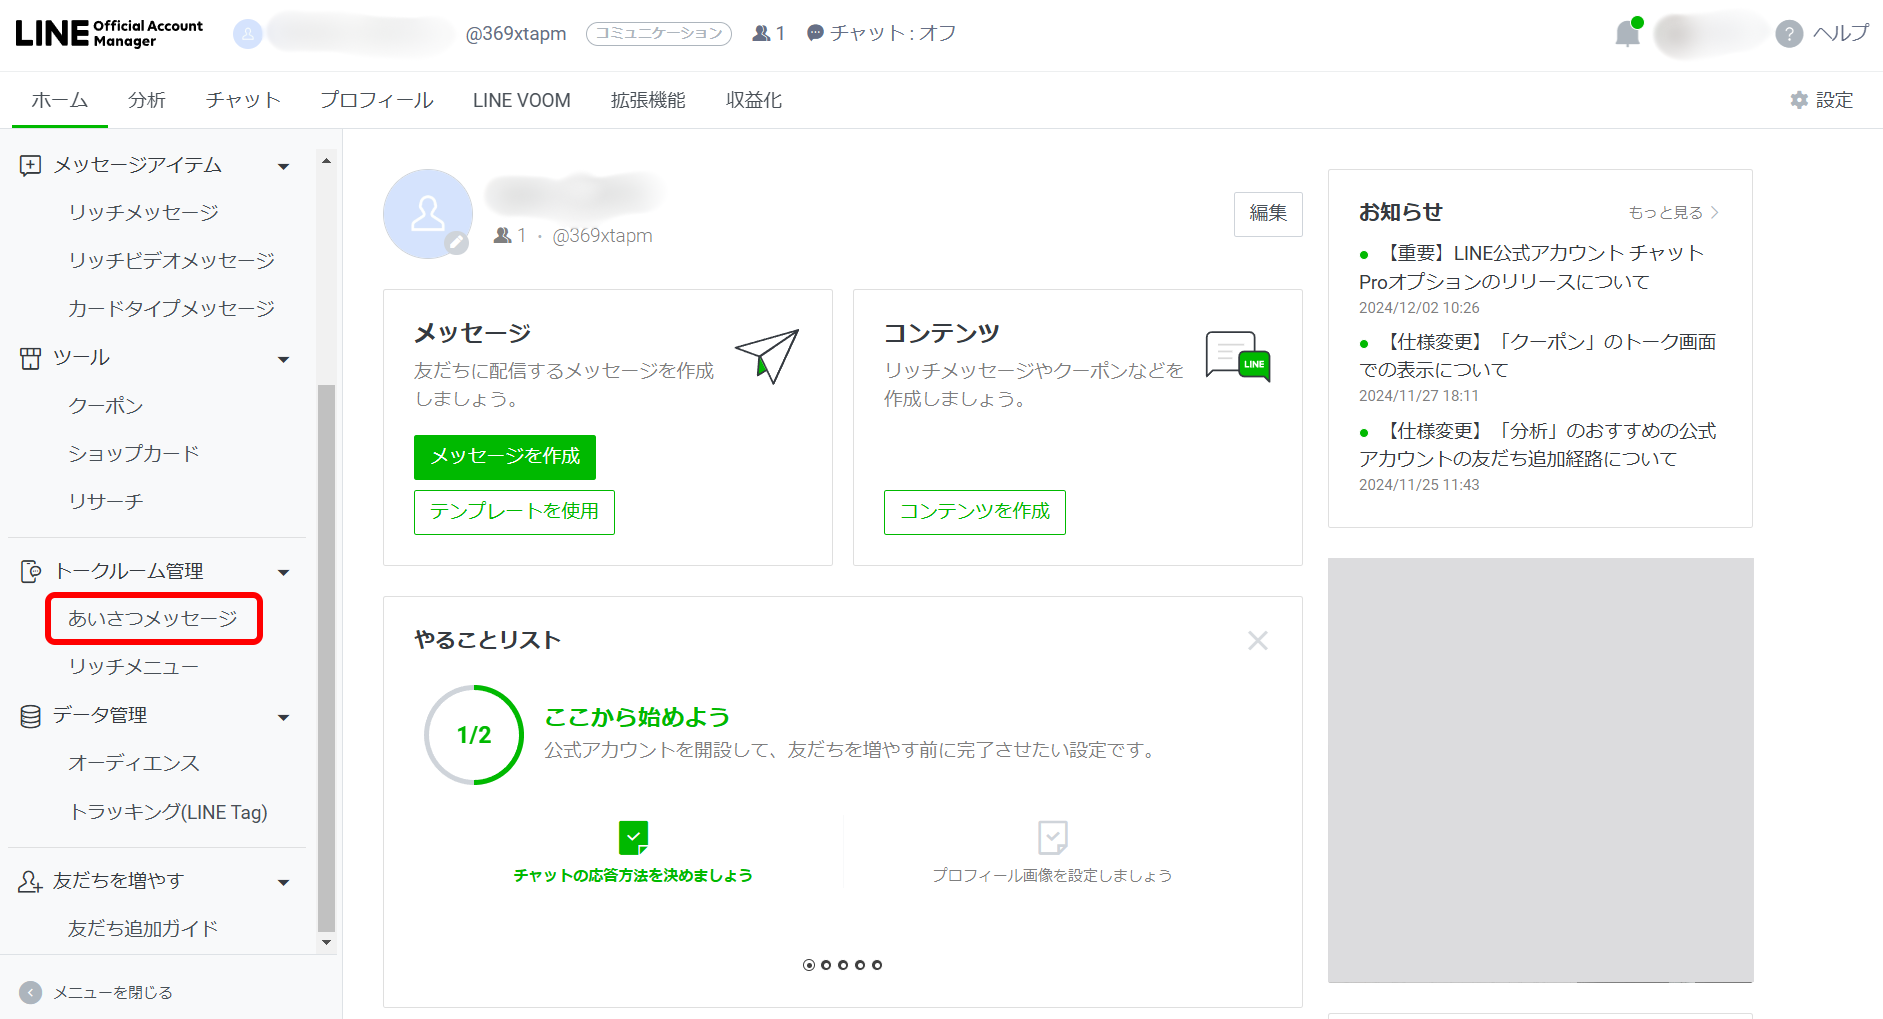This screenshot has width=1883, height=1019.
Task: Edit the profile picture via pencil icon
Action: click(458, 243)
